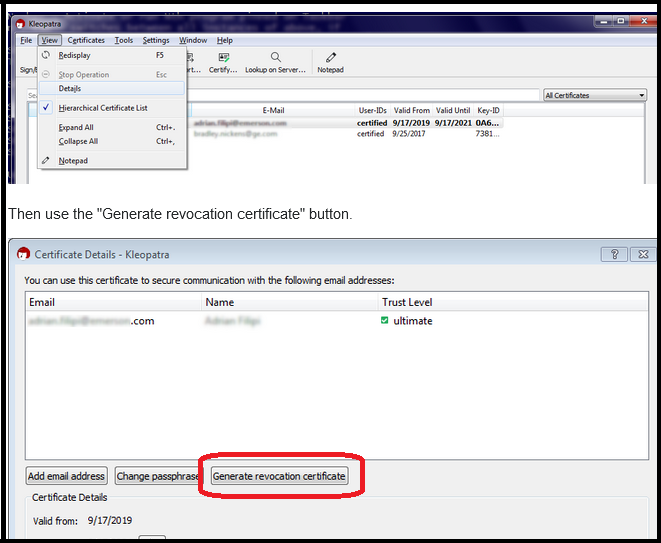This screenshot has width=661, height=543.
Task: Select Expand All in View menu
Action: point(76,127)
